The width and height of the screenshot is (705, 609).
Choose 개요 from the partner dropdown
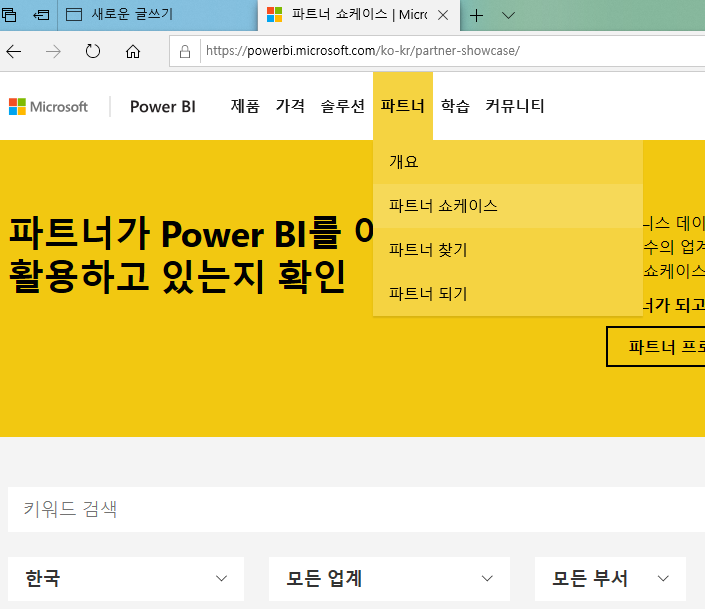tap(508, 162)
